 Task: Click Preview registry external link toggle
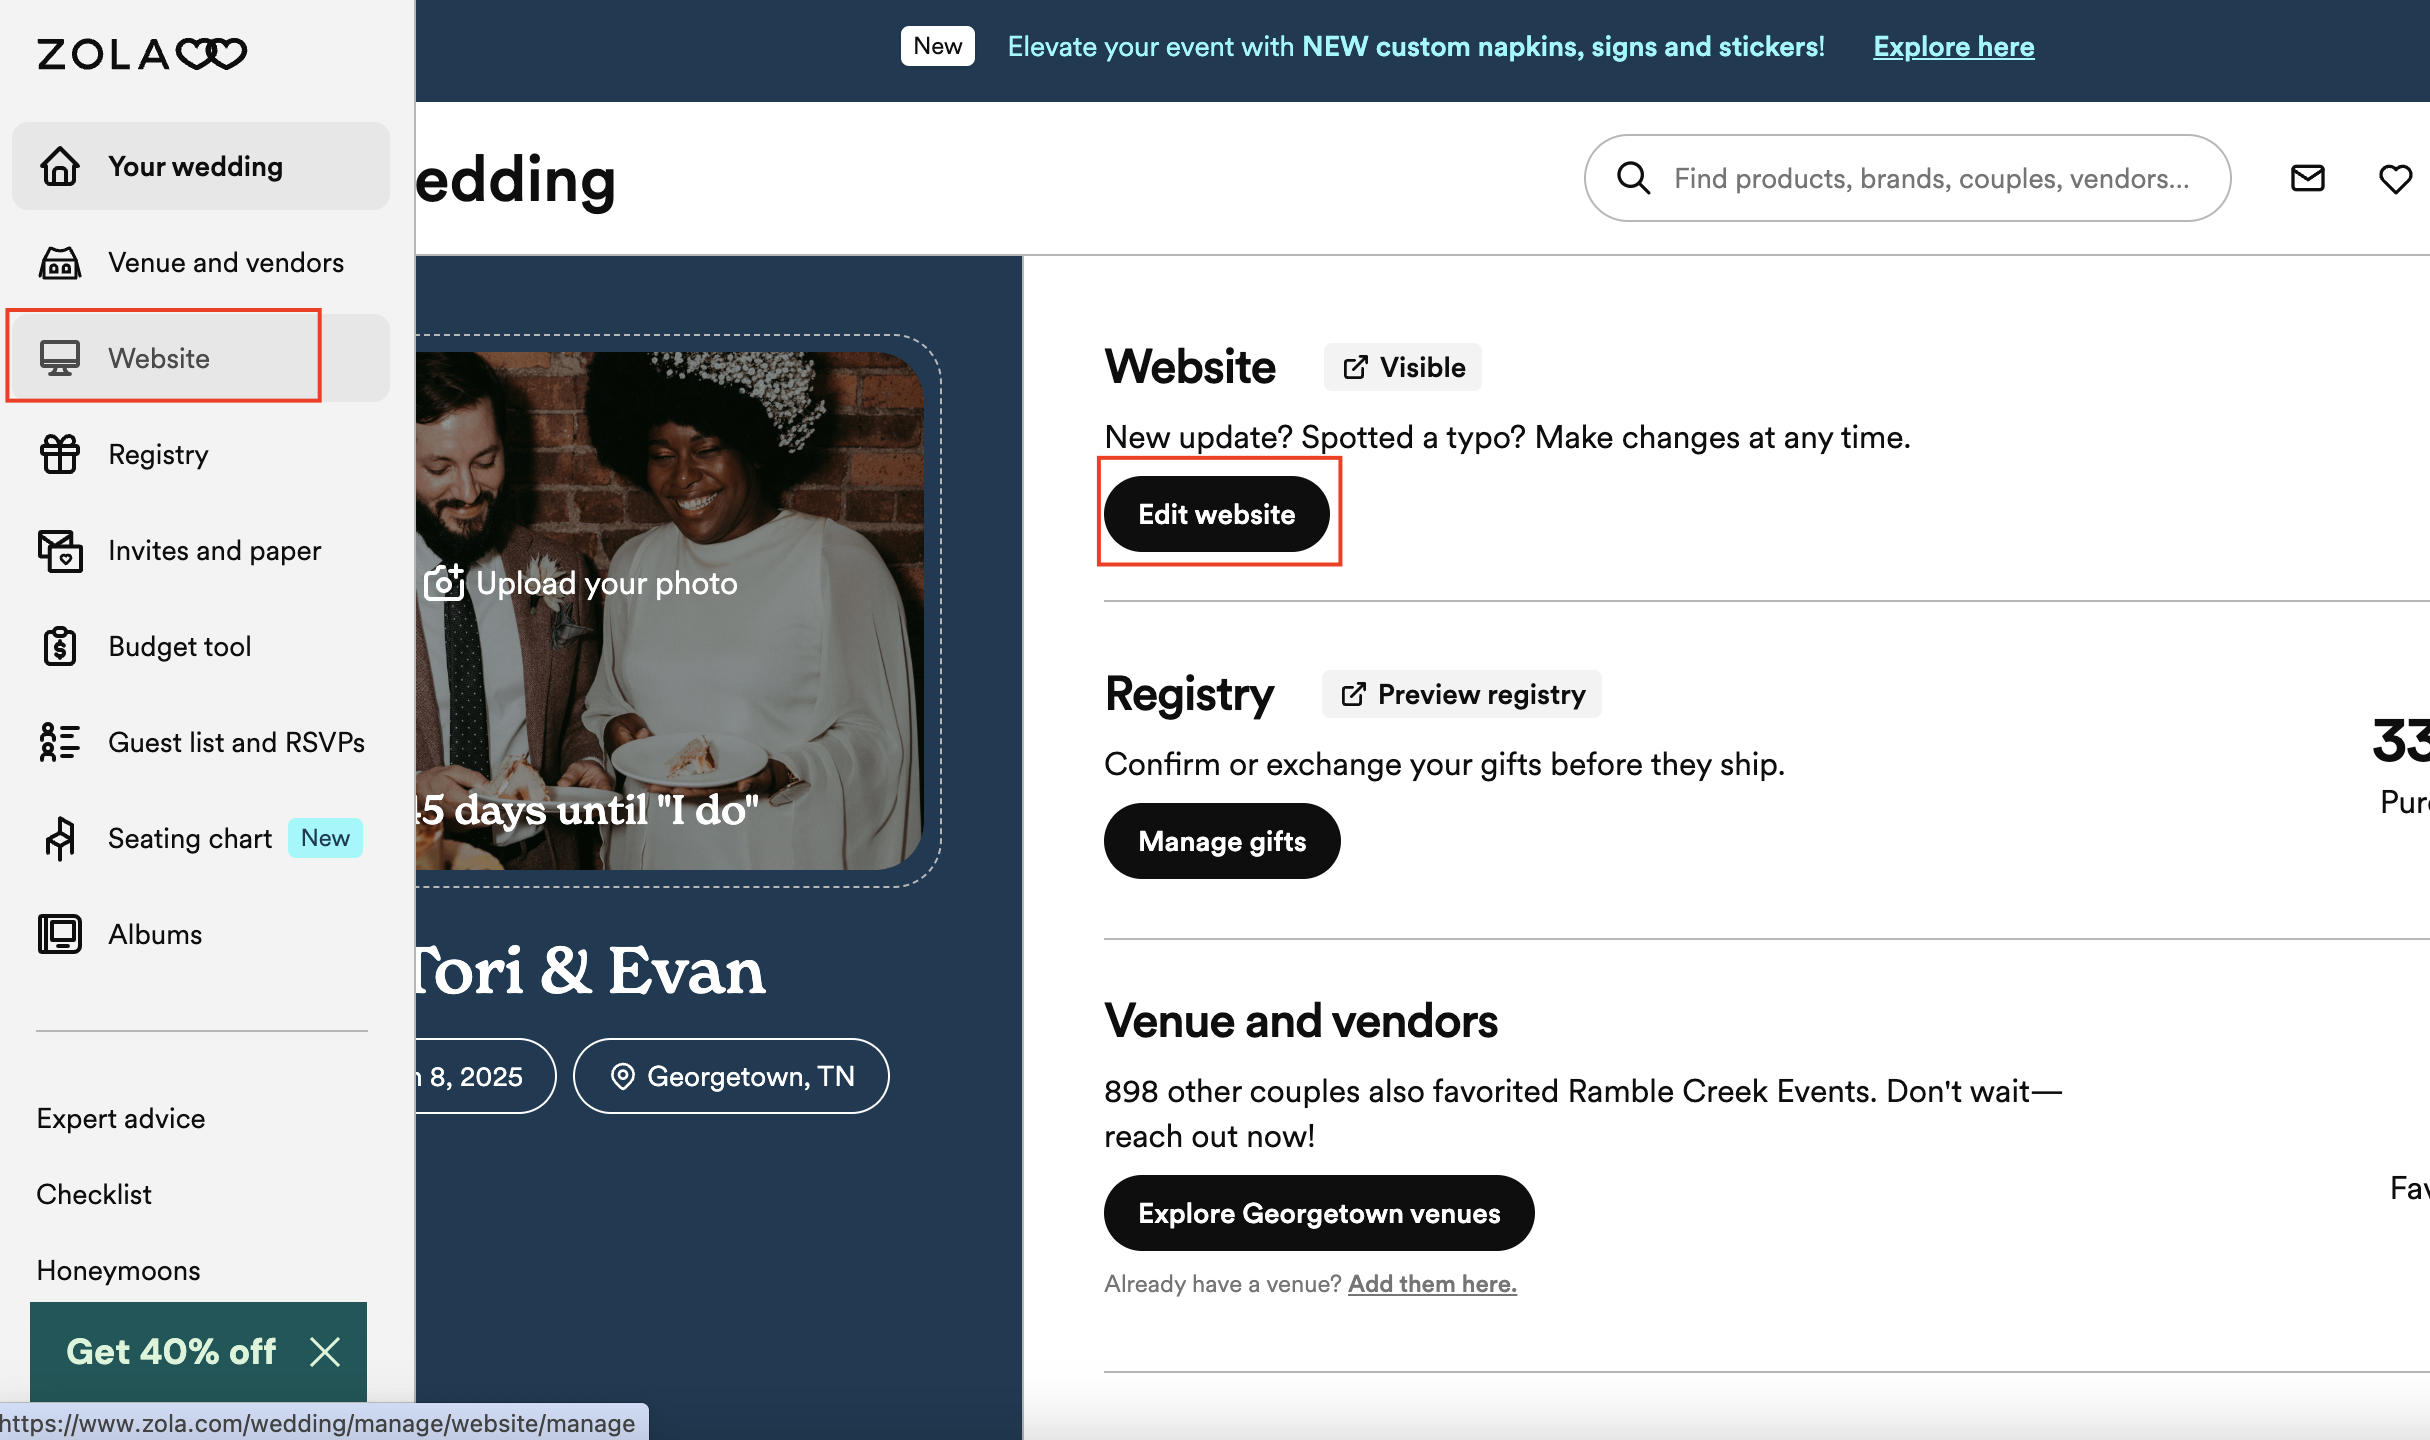point(1460,693)
